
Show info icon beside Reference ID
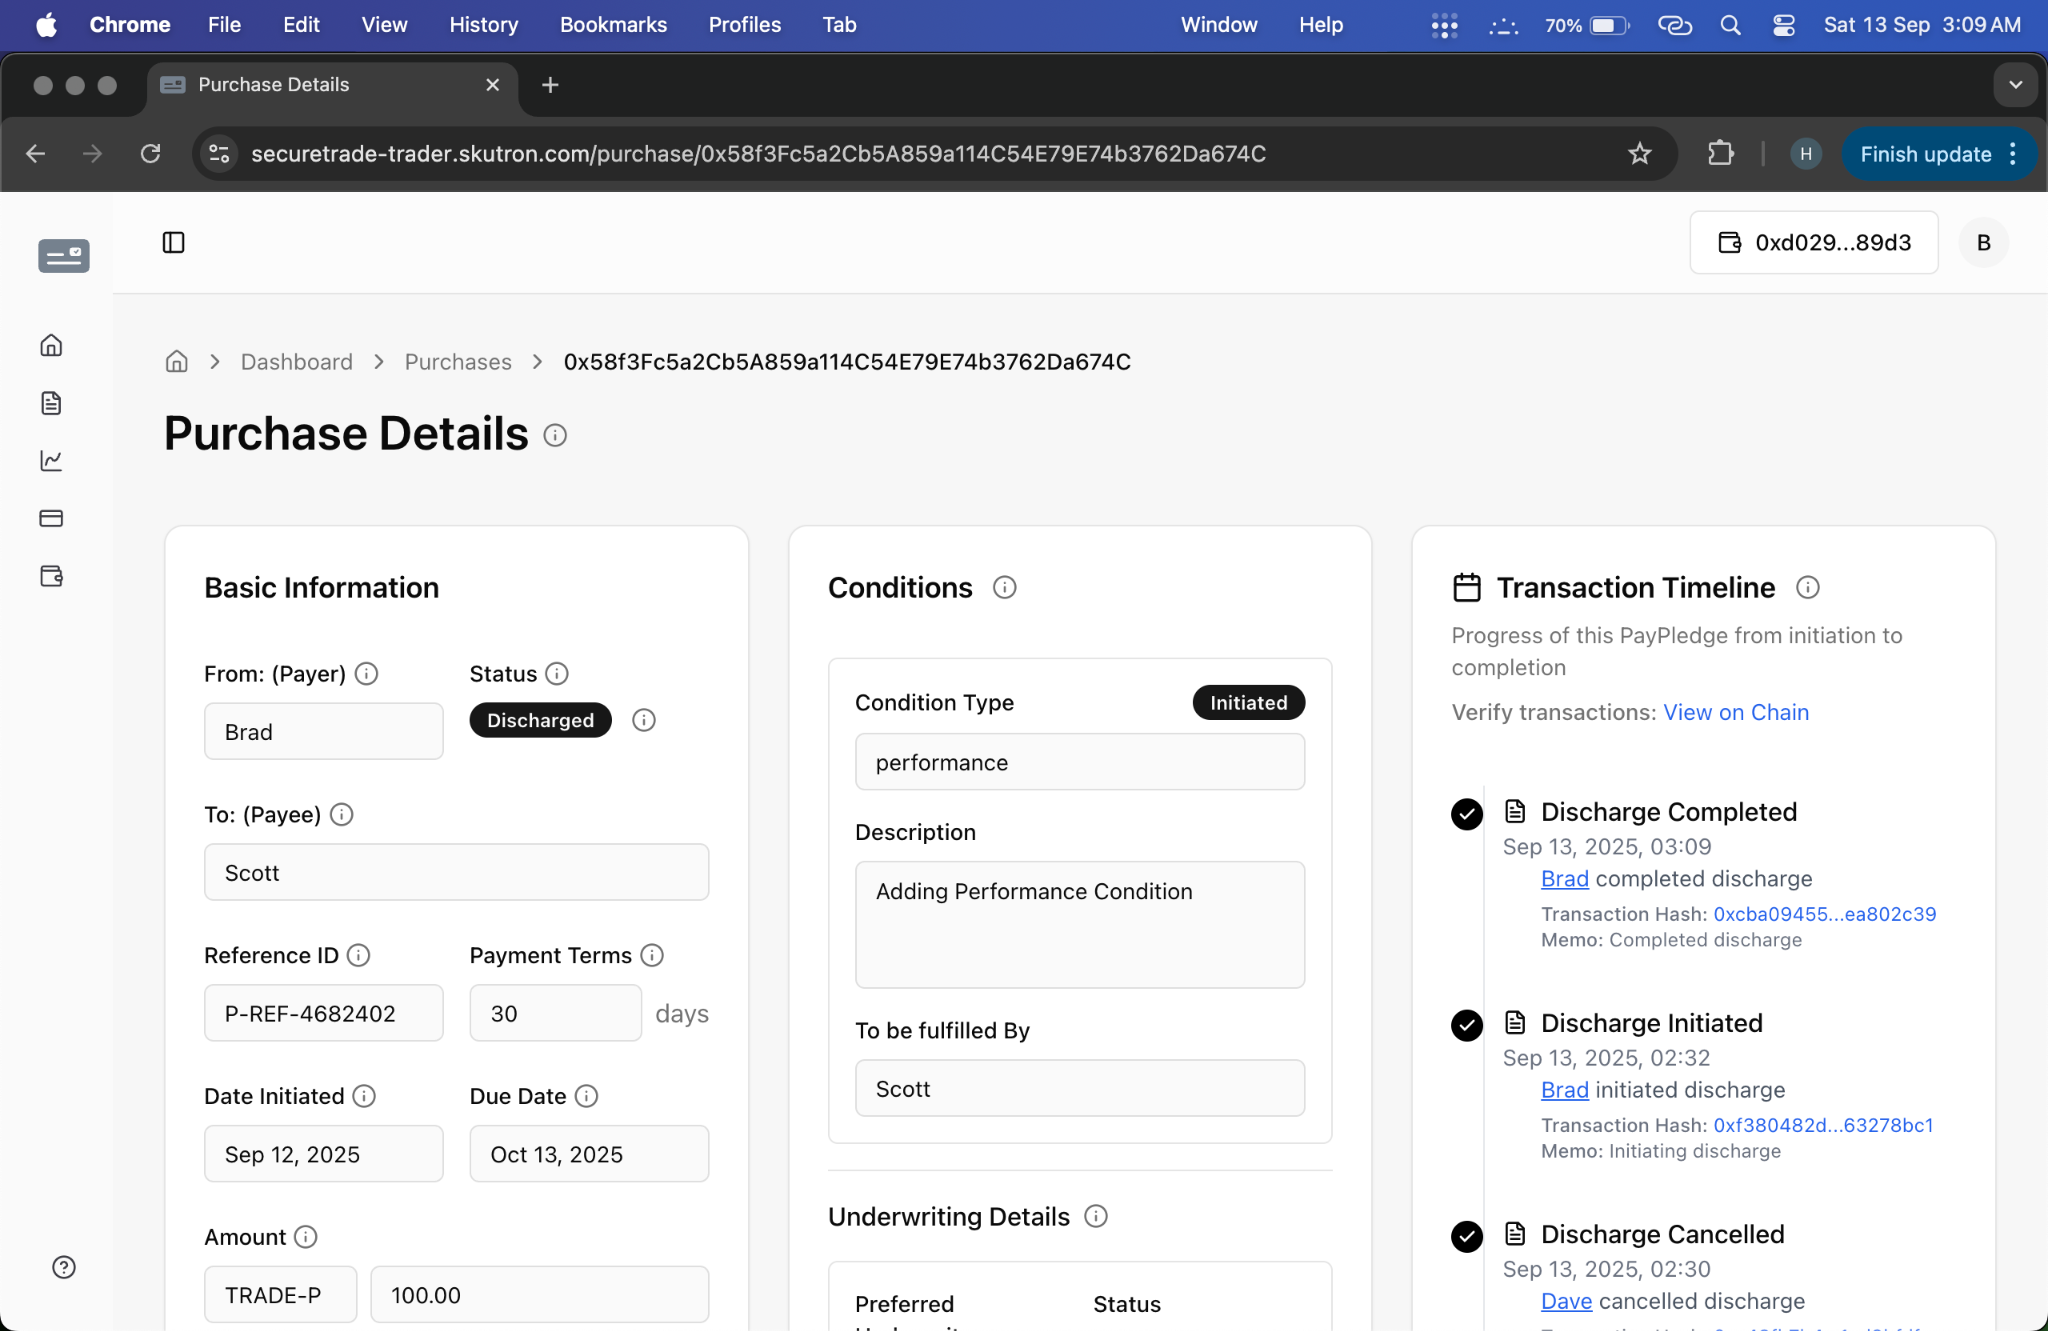358,955
